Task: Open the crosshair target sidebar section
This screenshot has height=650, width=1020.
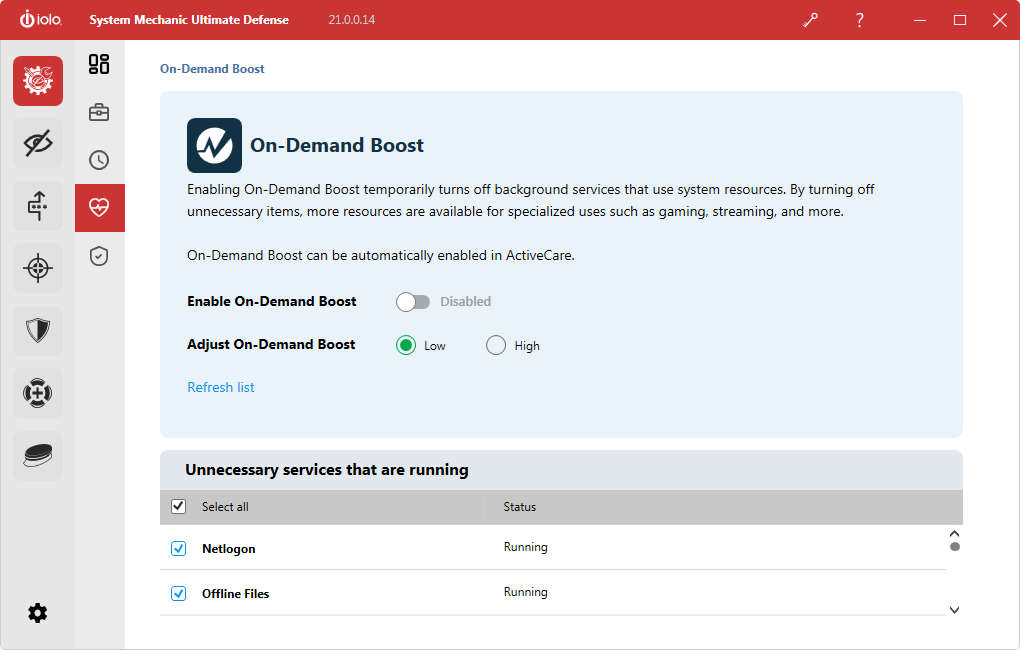Action: (38, 268)
